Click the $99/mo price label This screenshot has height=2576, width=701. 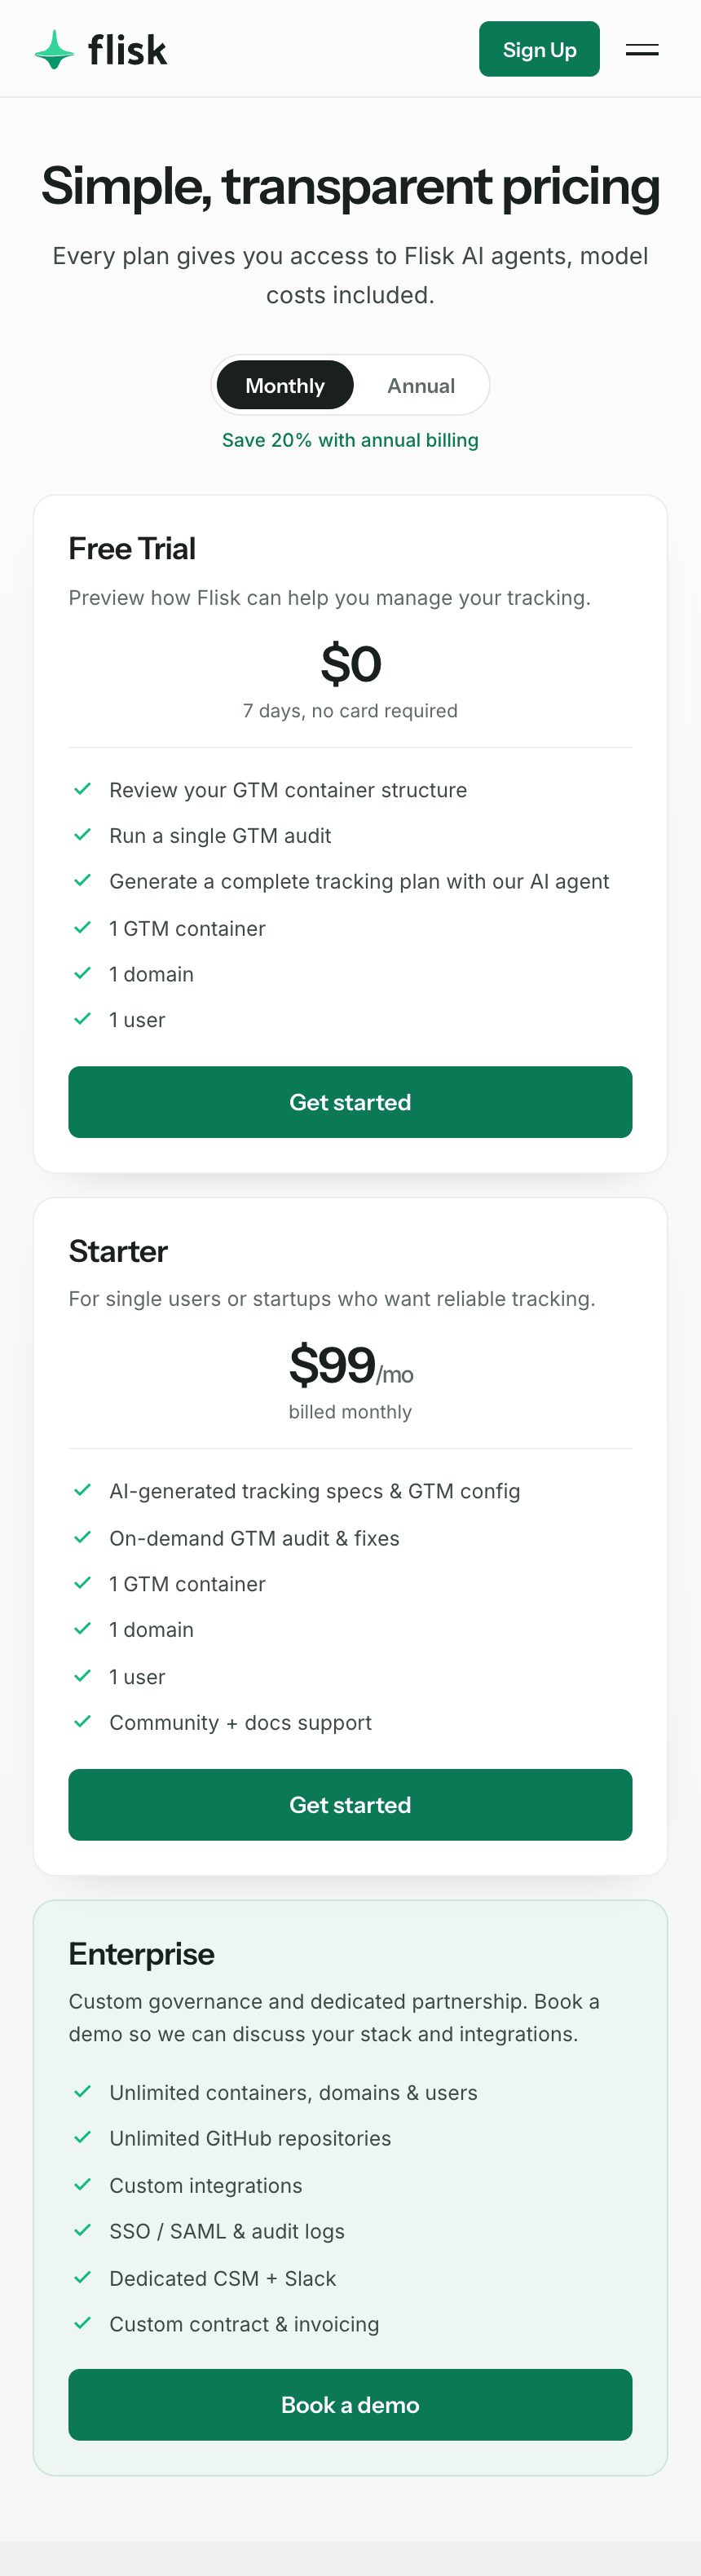[x=351, y=1366]
